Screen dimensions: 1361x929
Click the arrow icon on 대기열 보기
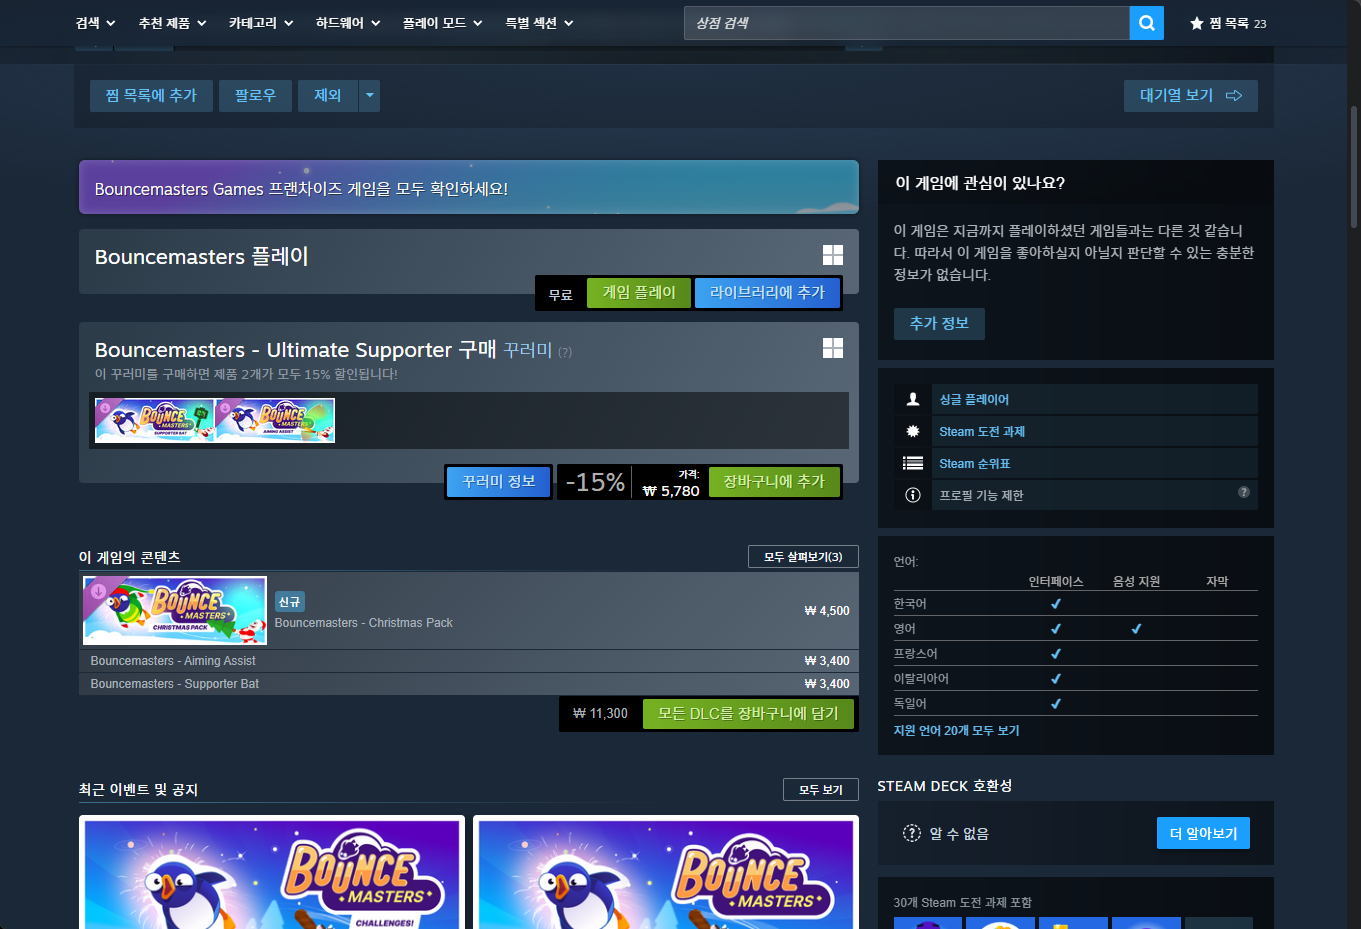[1234, 95]
